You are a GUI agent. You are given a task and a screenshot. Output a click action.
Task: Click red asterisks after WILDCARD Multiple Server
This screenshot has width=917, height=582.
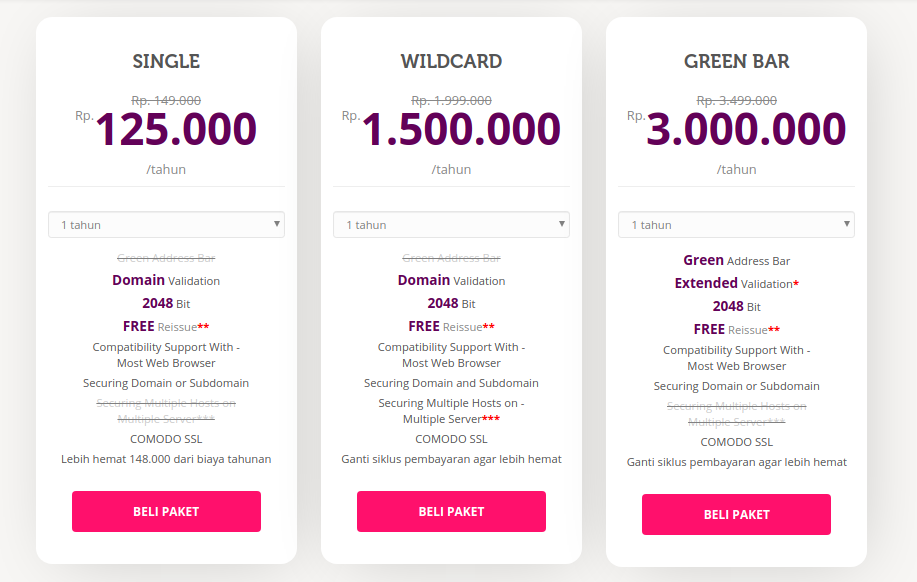491,418
